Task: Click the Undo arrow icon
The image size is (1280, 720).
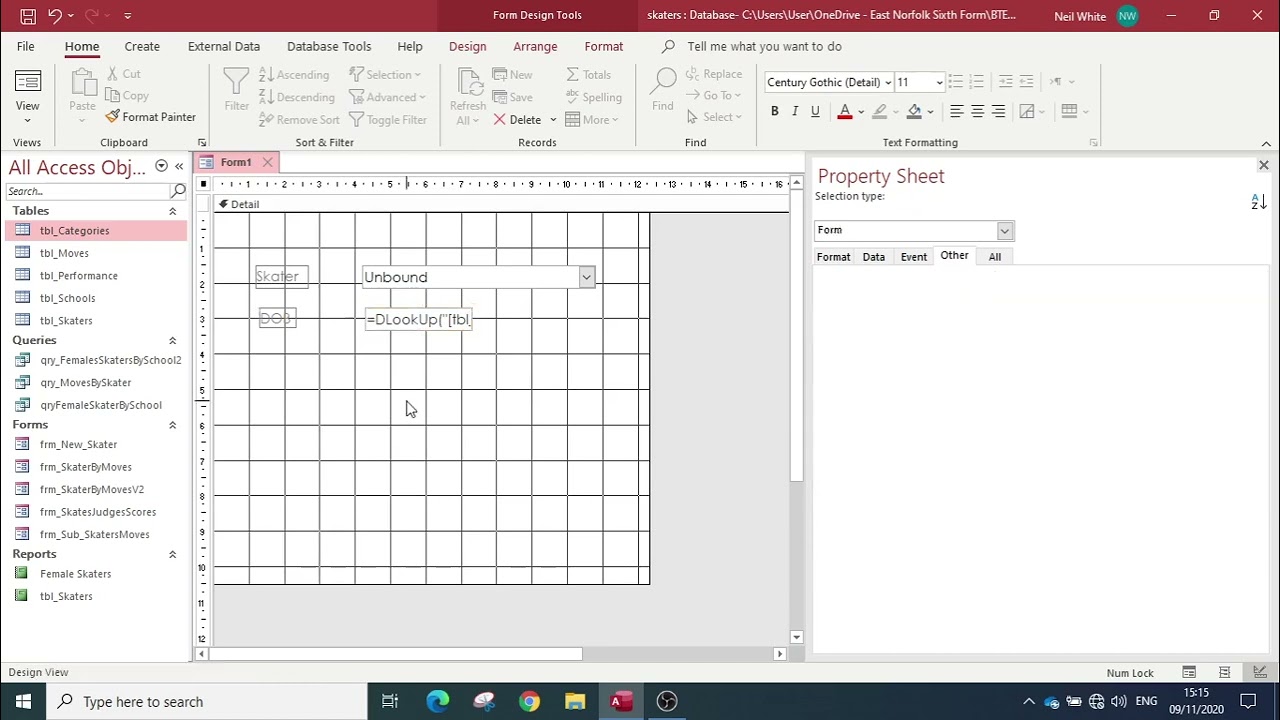Action: 55,15
